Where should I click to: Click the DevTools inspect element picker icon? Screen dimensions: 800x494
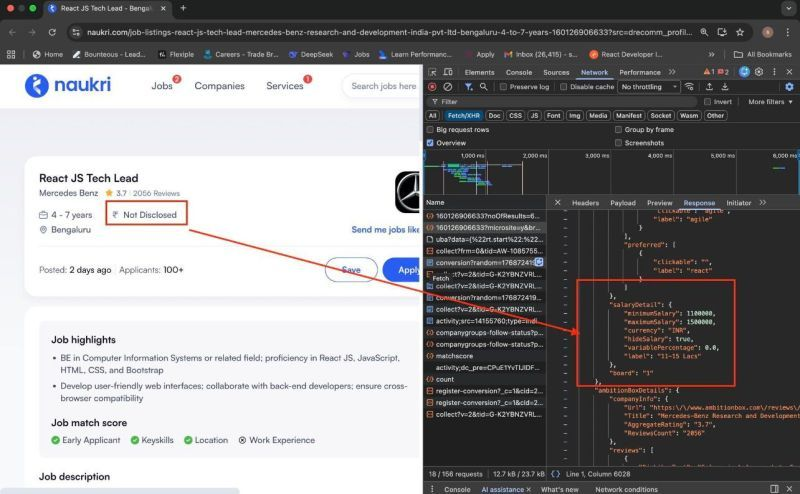[x=432, y=72]
